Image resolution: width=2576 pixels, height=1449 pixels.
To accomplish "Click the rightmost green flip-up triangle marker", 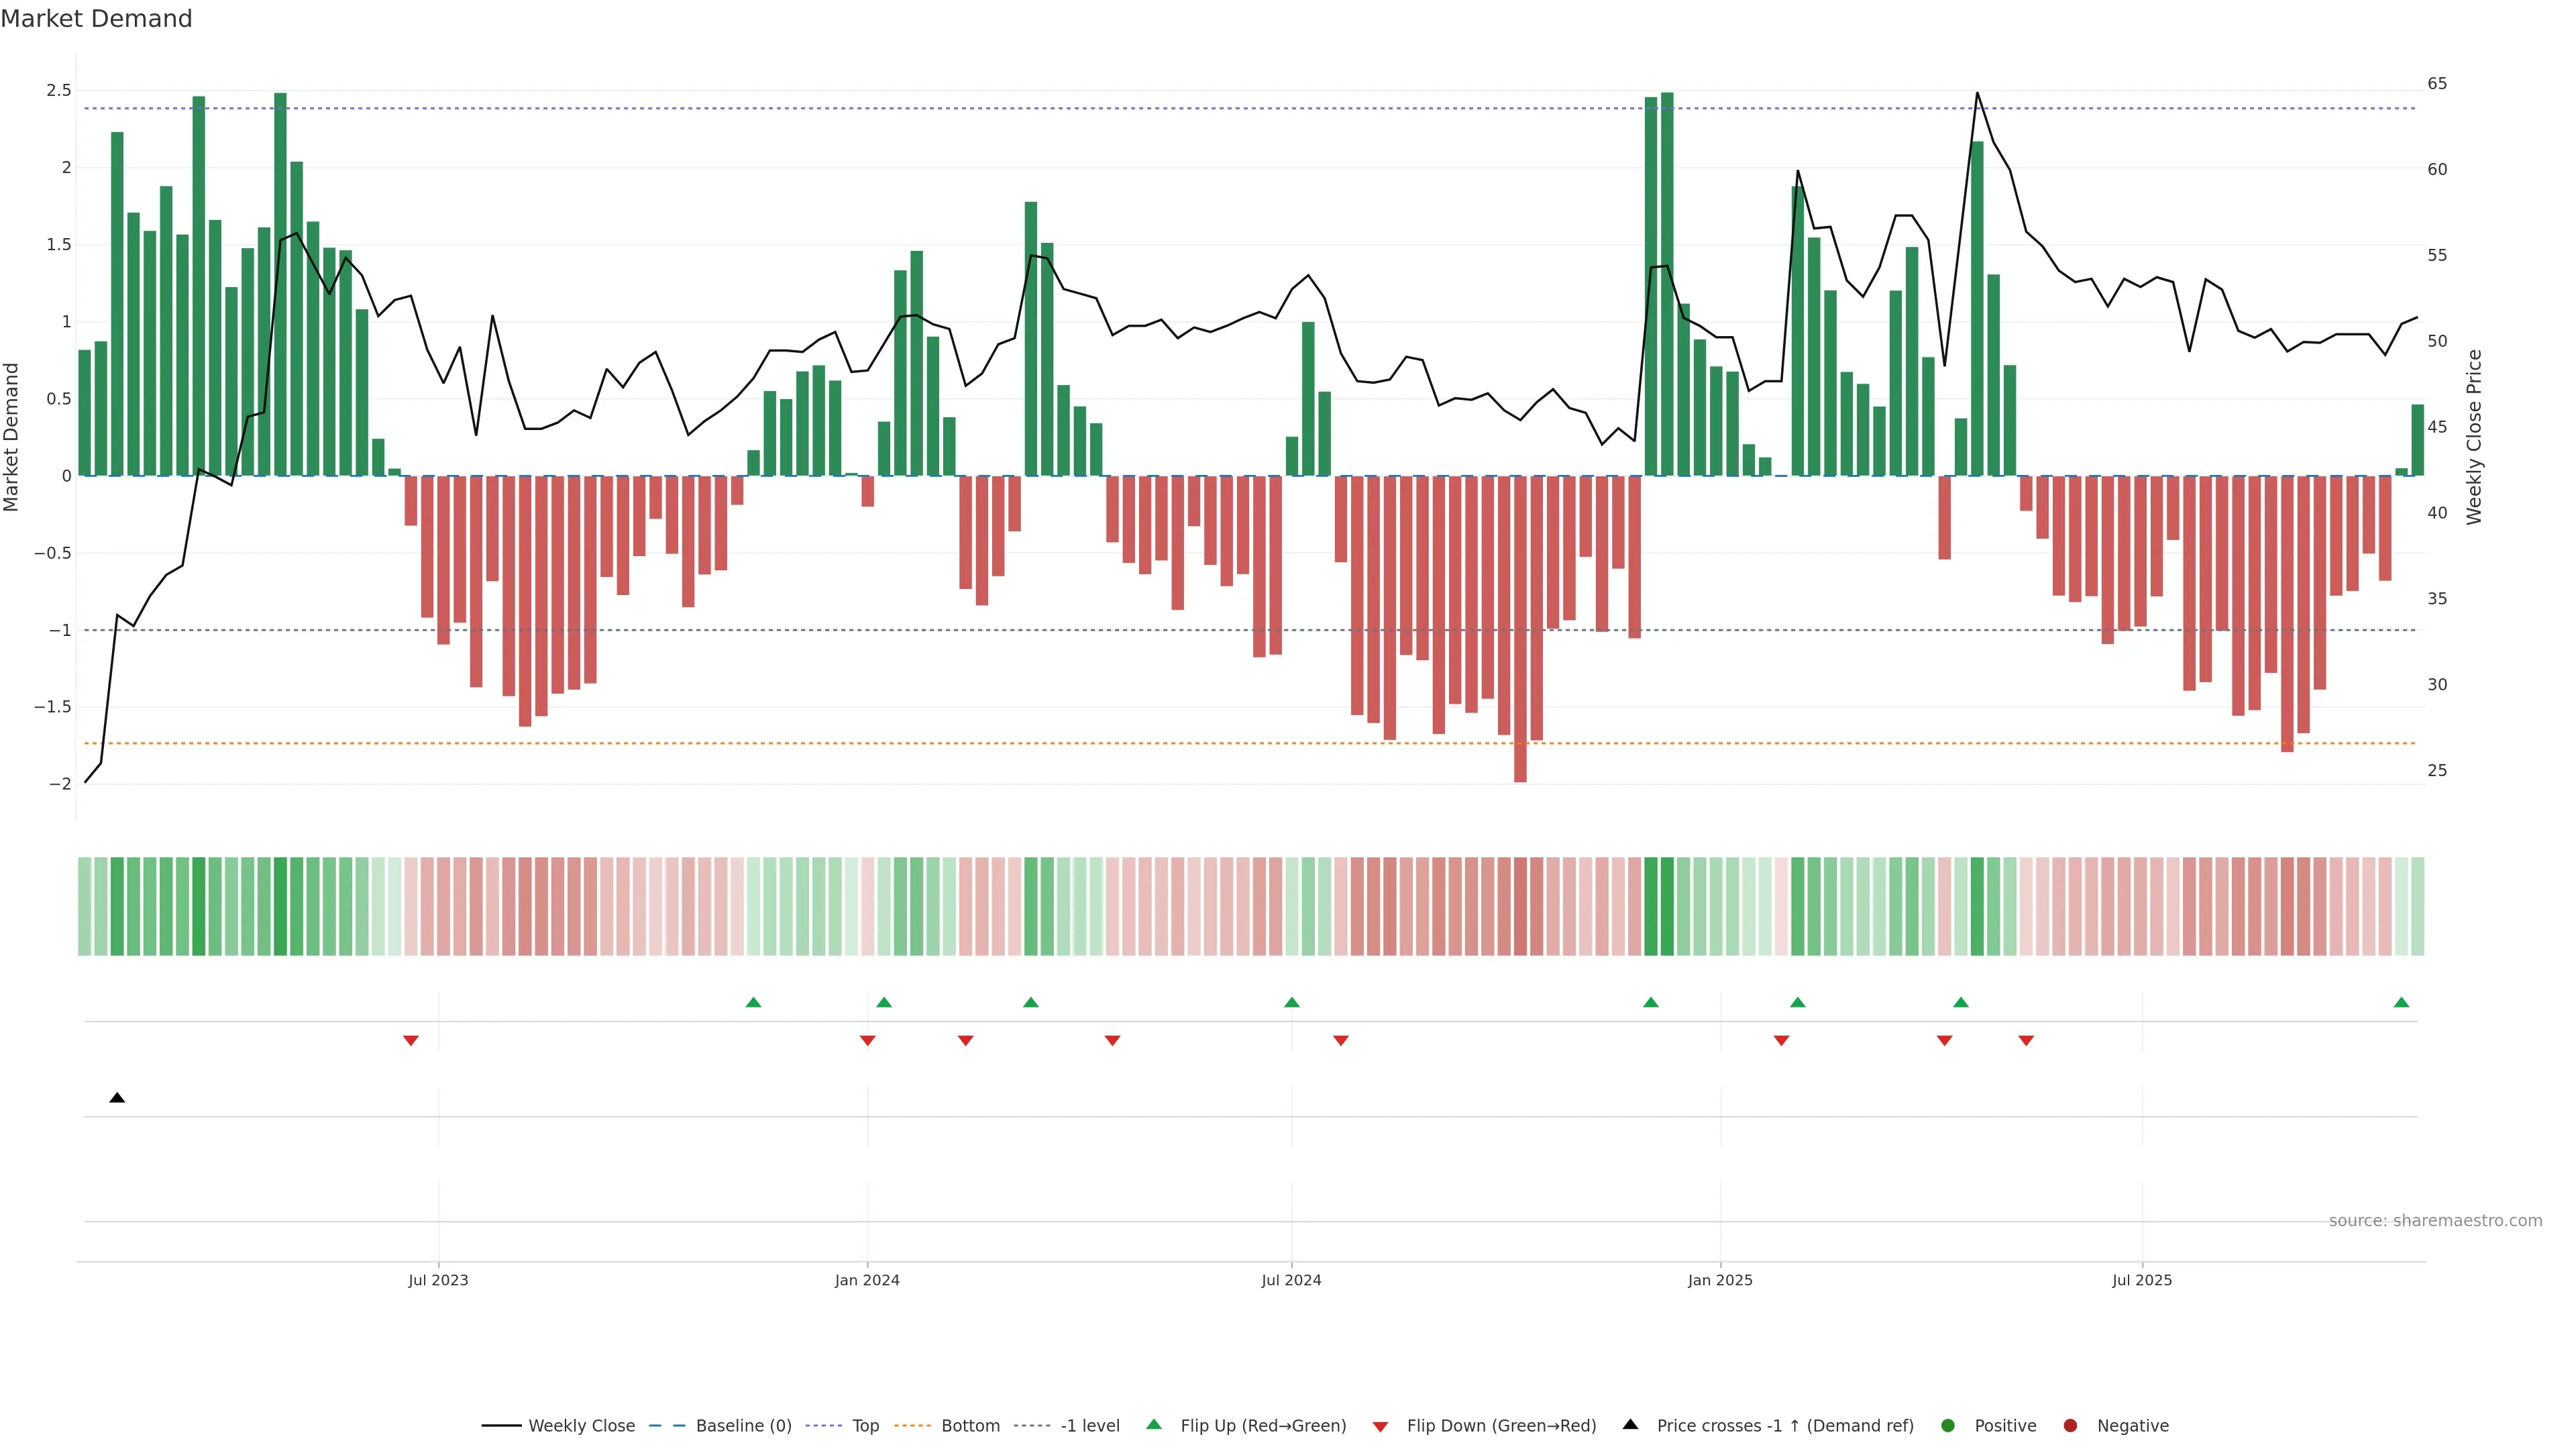I will 2401,1002.
